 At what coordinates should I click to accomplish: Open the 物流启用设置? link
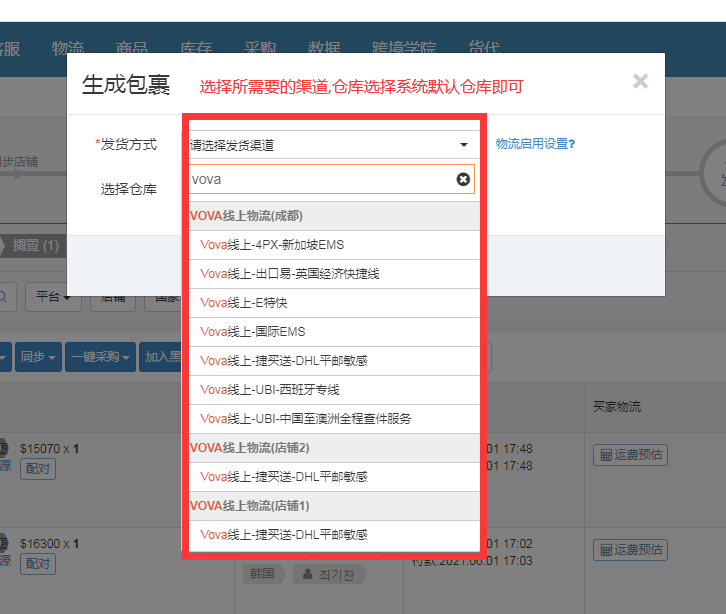tap(535, 144)
